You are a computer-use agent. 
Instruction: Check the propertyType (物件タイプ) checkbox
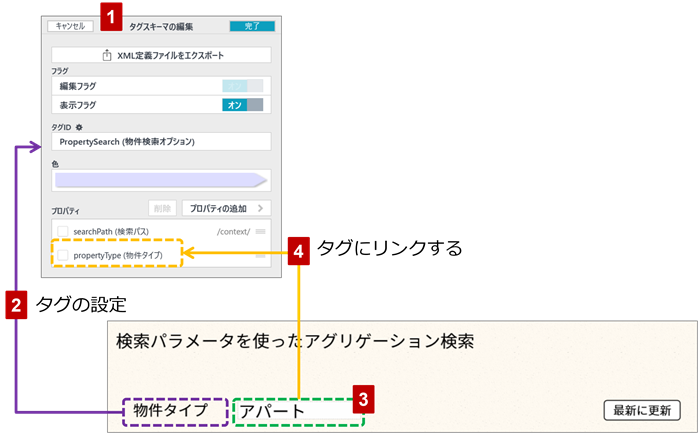click(63, 255)
